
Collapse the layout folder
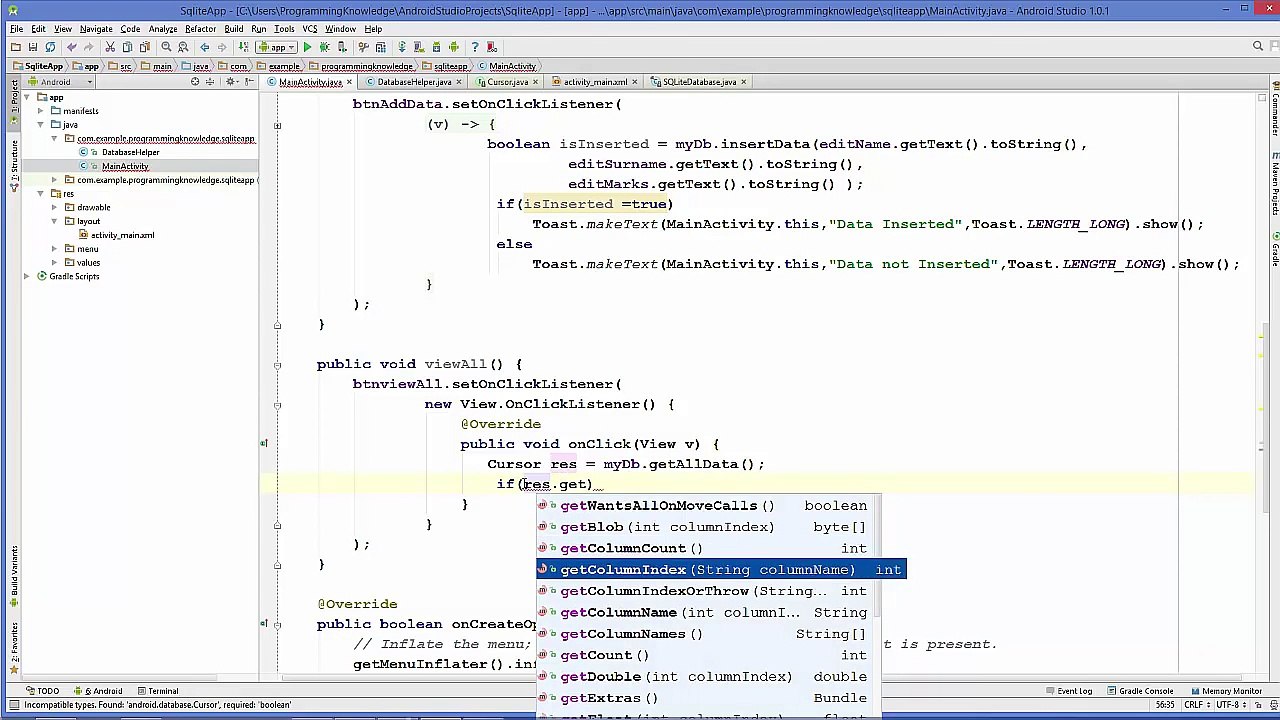tap(55, 221)
